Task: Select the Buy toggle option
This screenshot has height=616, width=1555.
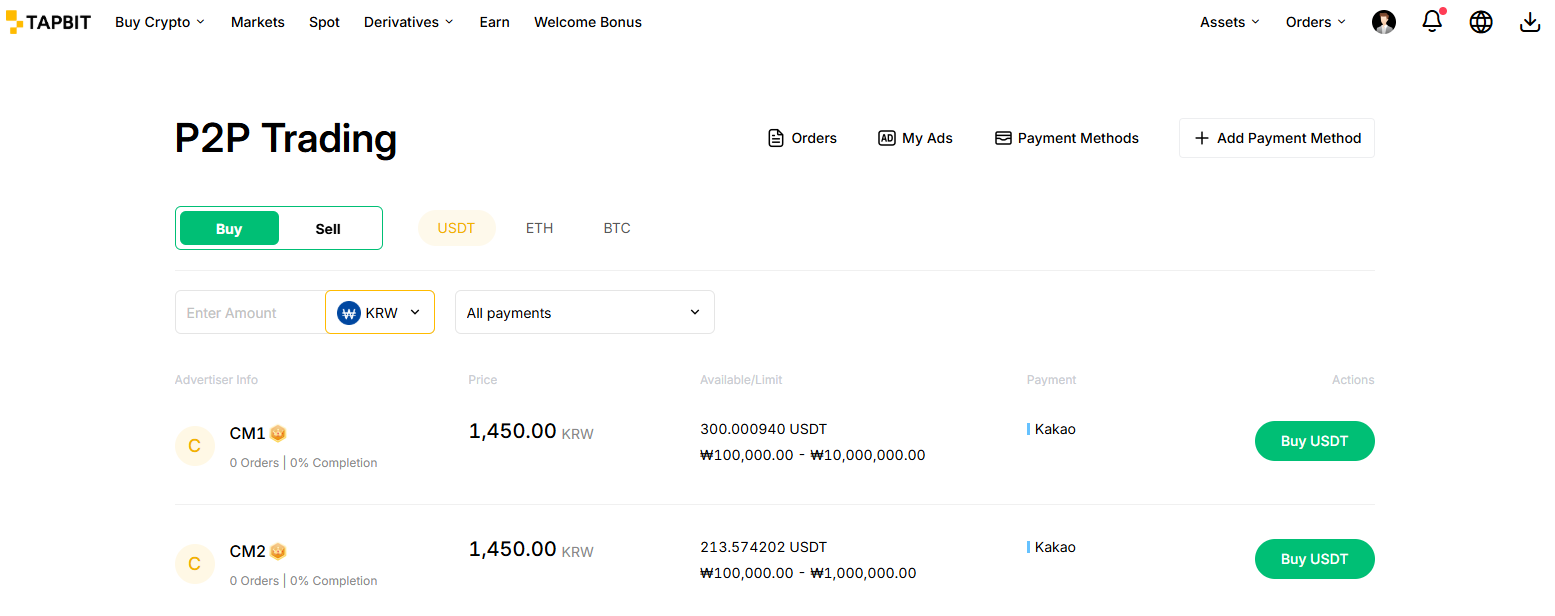Action: (229, 229)
